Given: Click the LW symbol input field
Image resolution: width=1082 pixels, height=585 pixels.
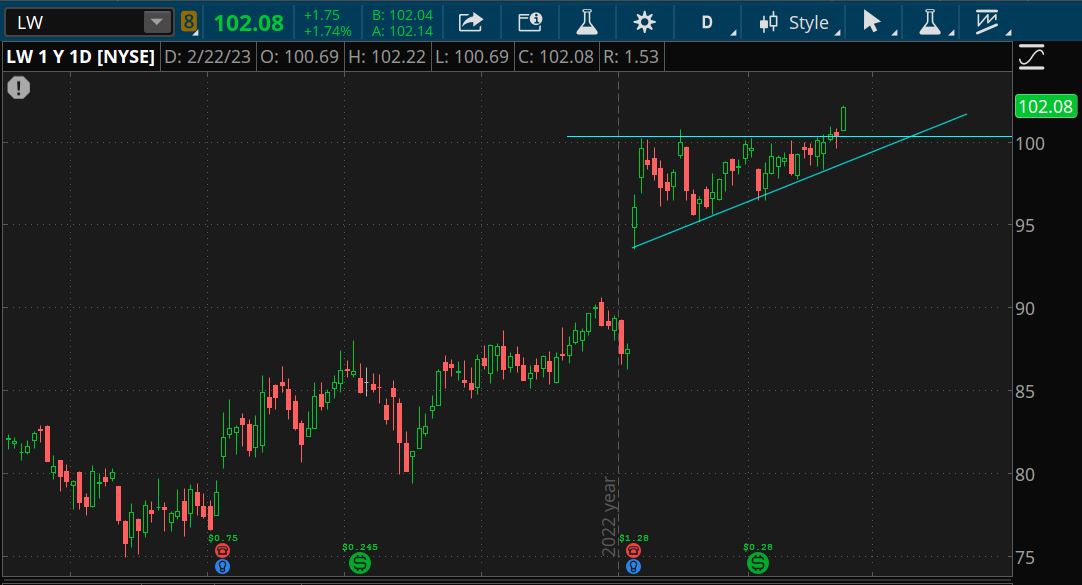Looking at the screenshot, I should coord(75,21).
